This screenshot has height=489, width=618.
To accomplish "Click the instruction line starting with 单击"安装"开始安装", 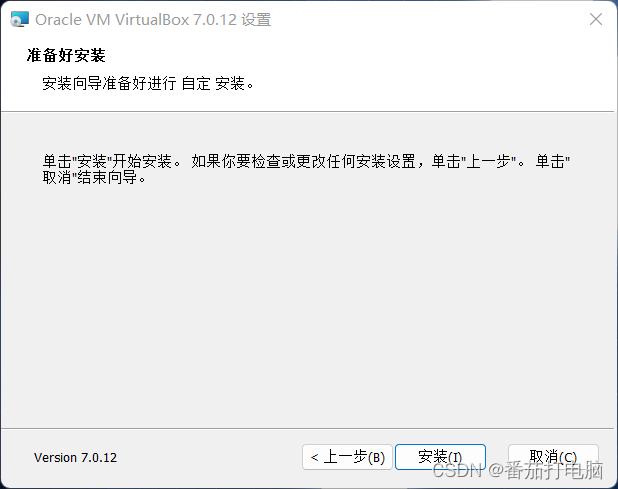I will click(x=306, y=161).
